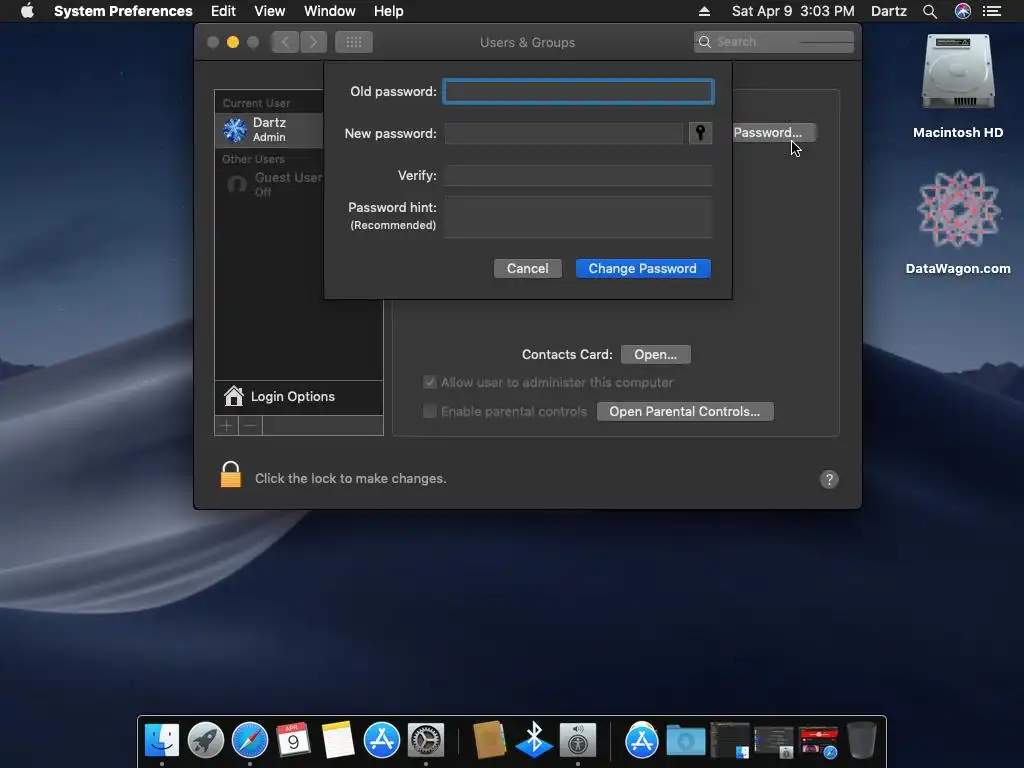Click the Siri icon in the menu bar
The height and width of the screenshot is (768, 1024).
pos(963,11)
